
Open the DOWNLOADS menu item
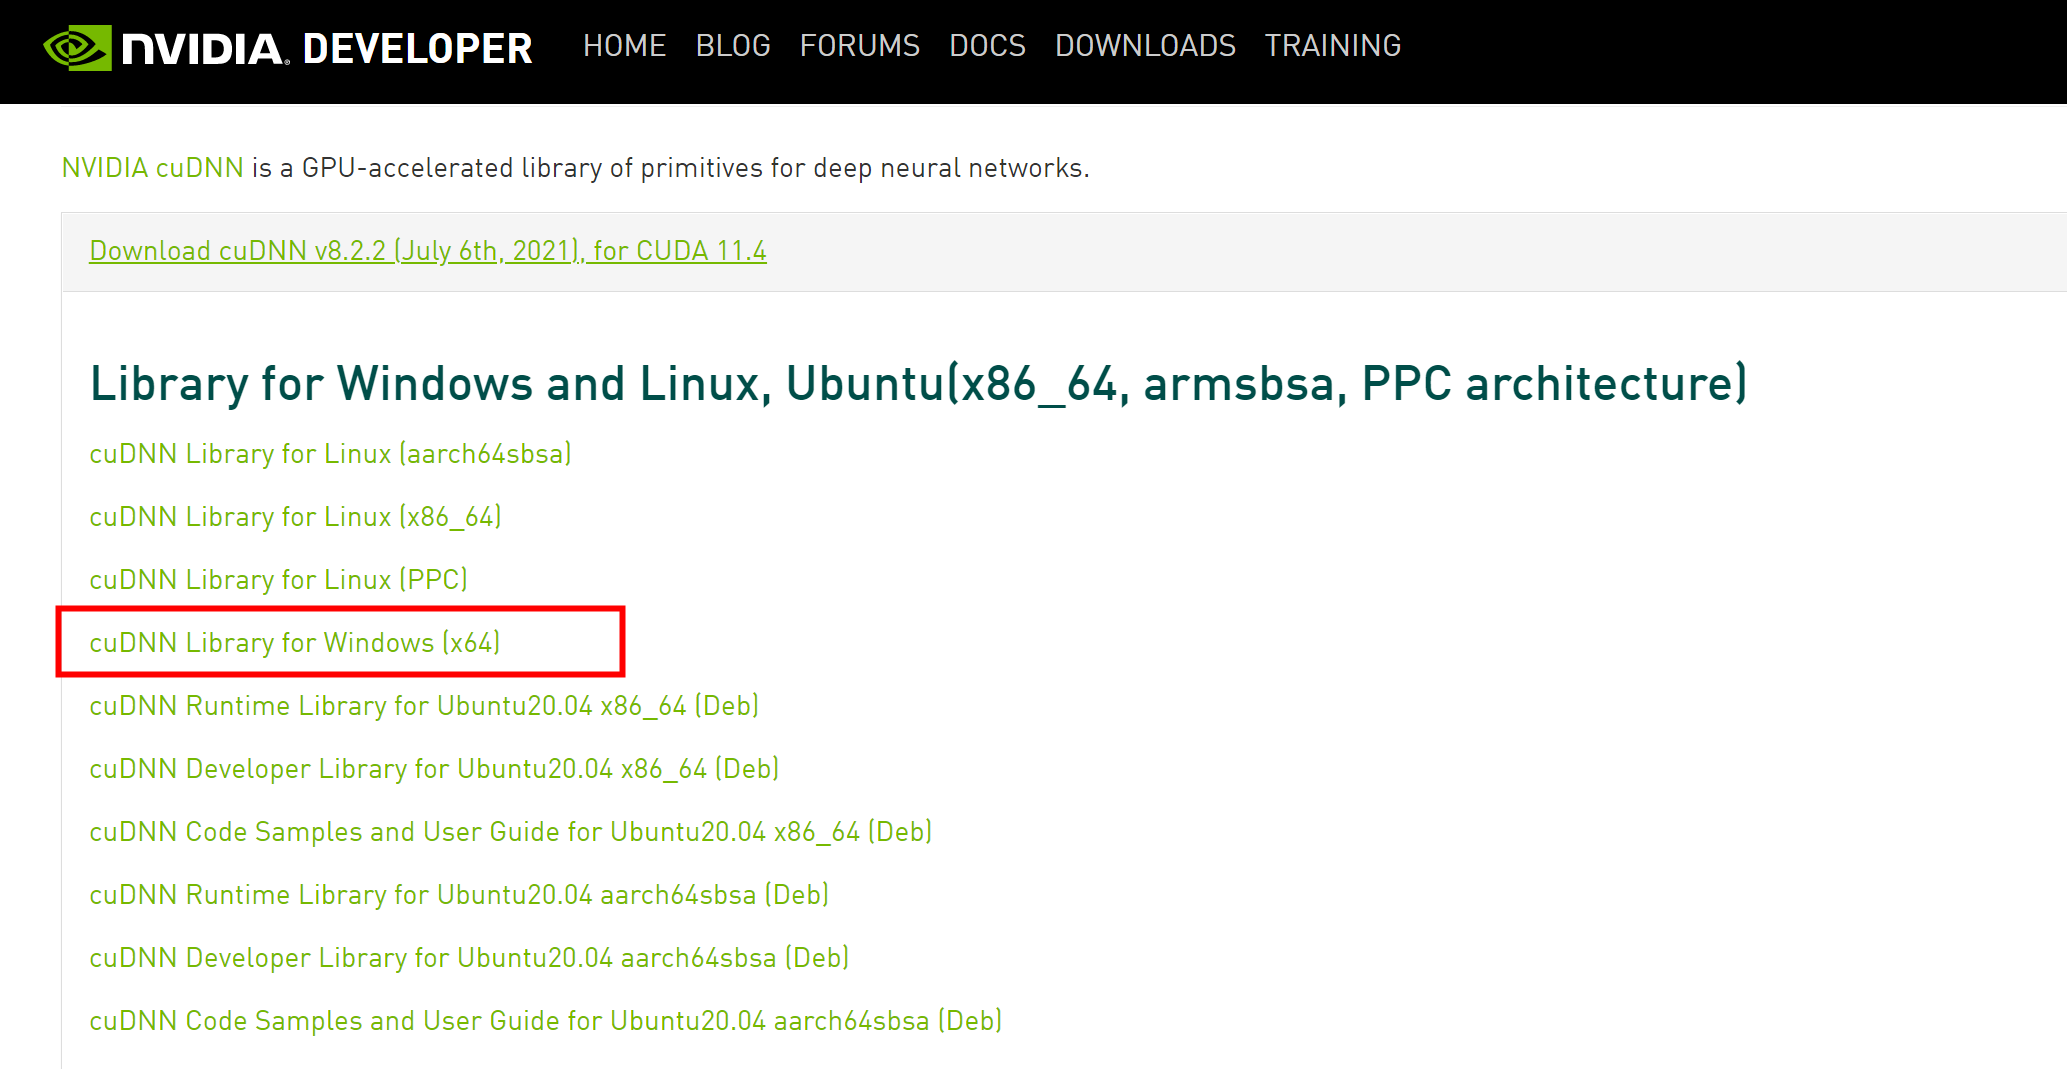tap(1145, 46)
